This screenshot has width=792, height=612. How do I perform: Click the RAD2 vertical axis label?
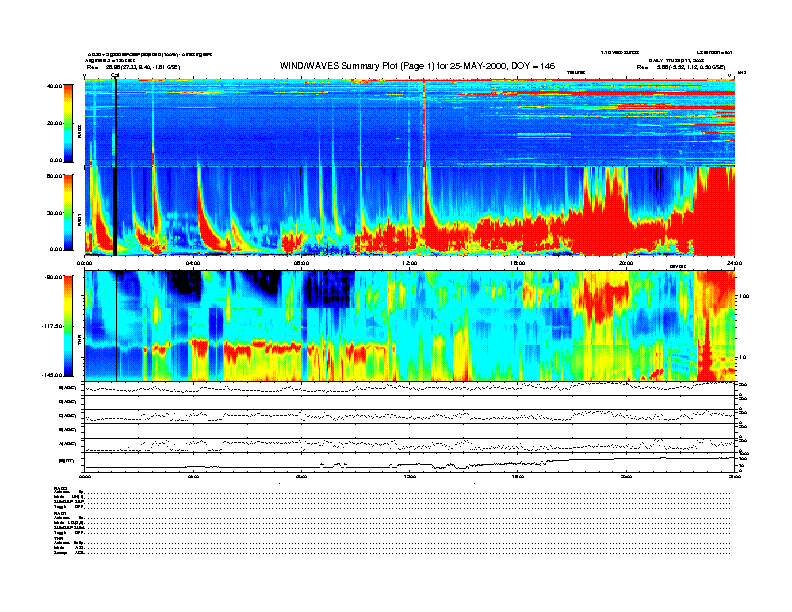79,132
